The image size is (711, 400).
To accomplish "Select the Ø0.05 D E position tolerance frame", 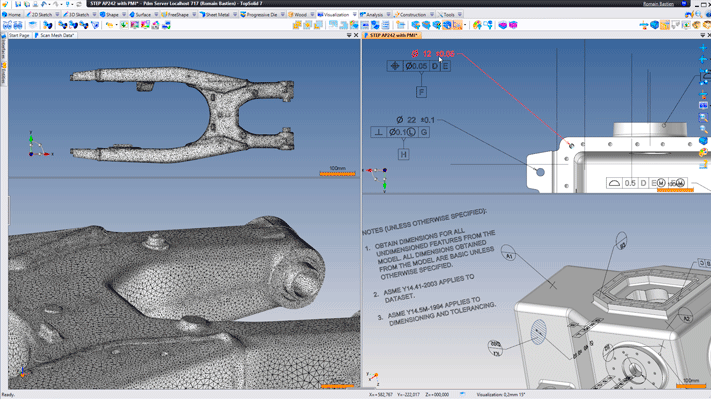I will click(x=419, y=66).
